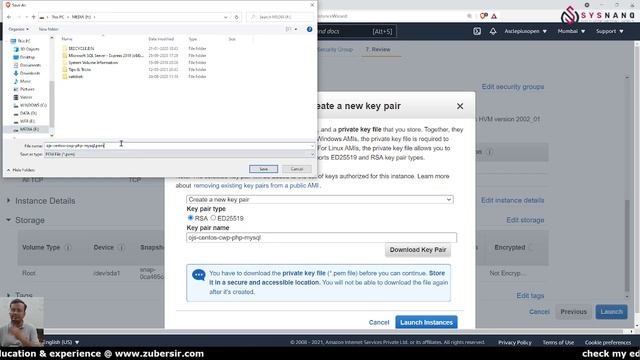Switch to the 7. Review tab
Viewport: 640px width, 360px height.
378,49
